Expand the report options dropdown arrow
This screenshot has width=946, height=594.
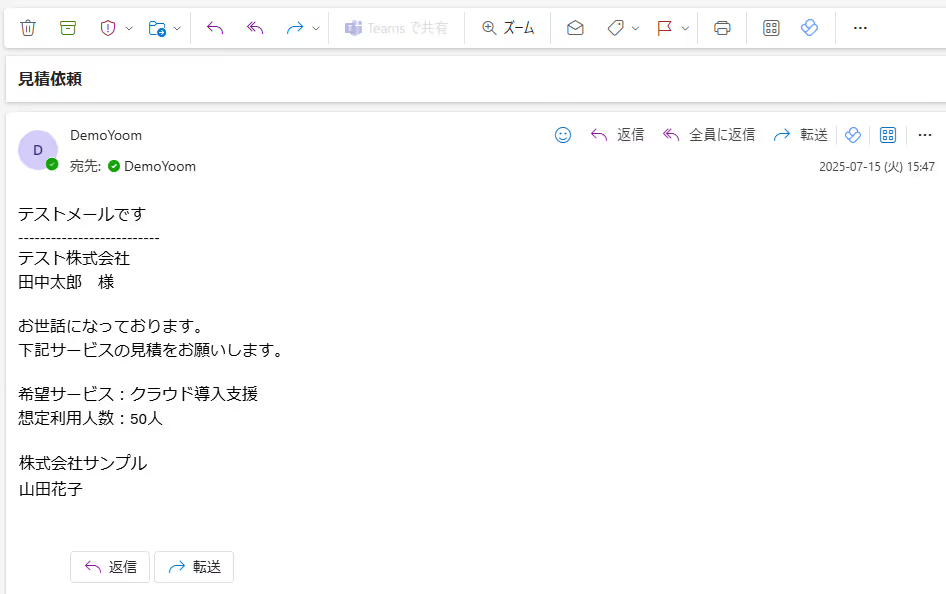tap(129, 28)
